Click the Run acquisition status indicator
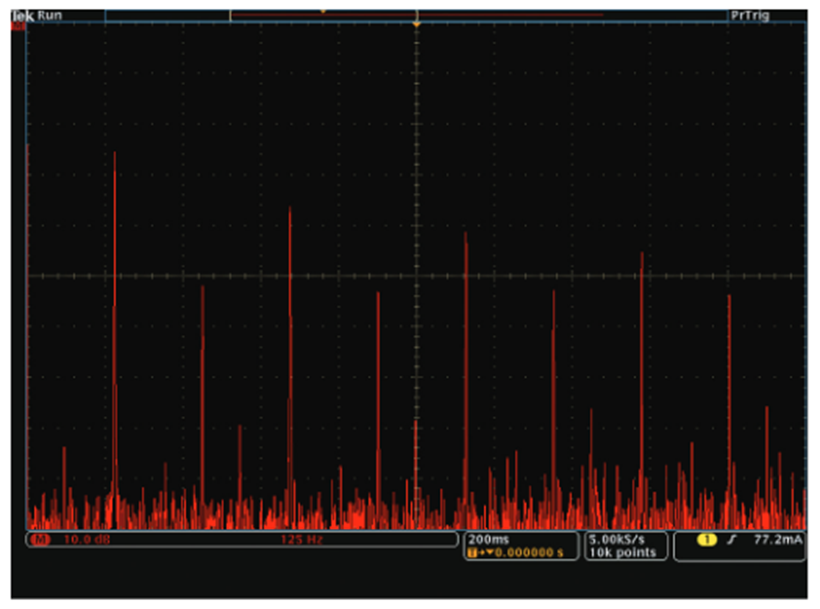 click(50, 15)
